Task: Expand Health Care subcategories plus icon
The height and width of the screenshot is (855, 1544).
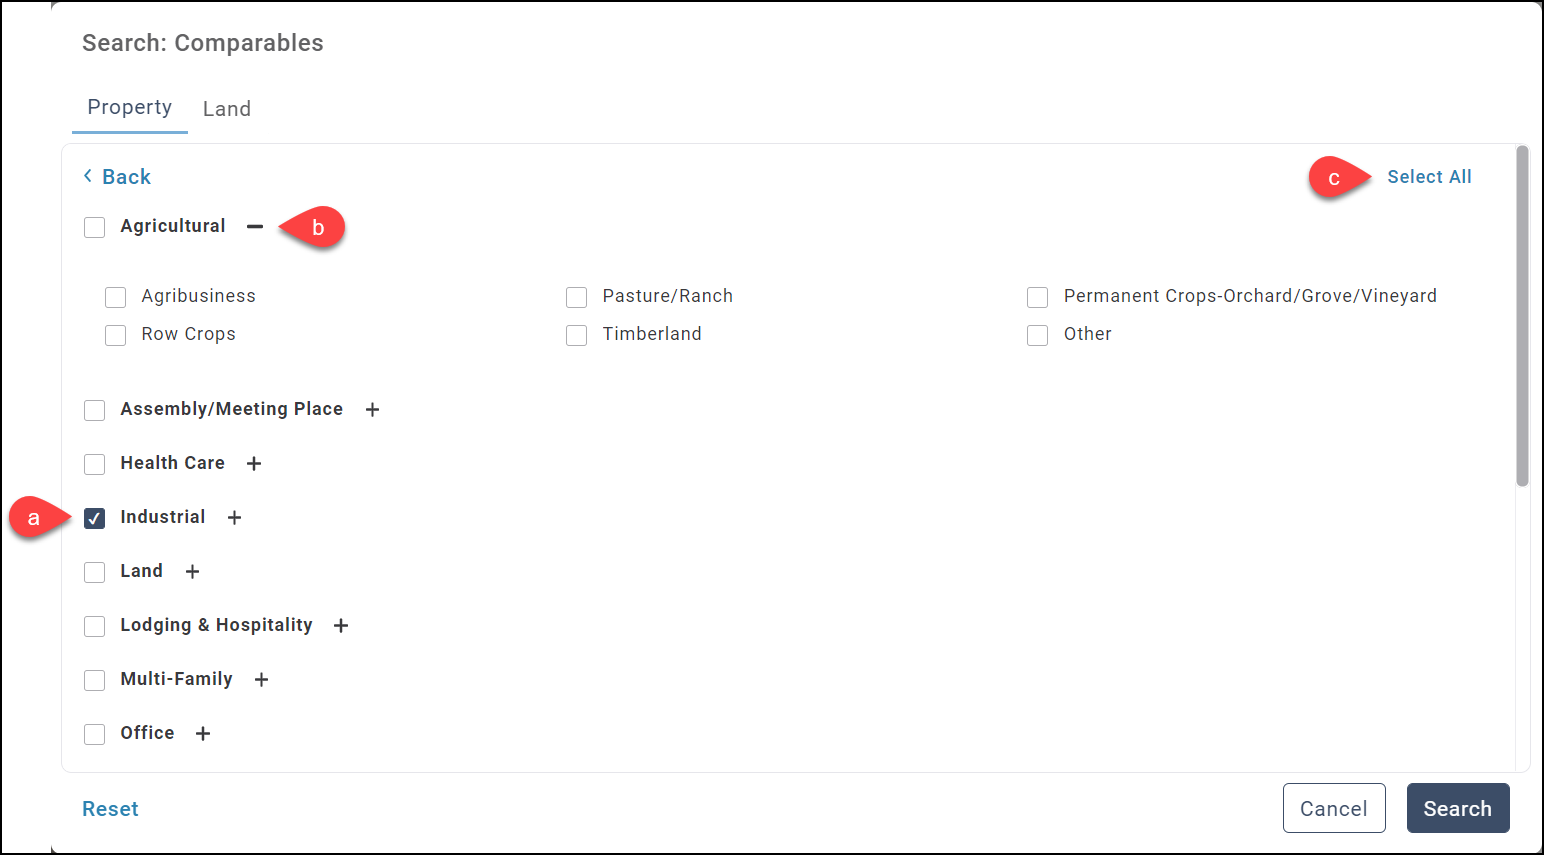Action: point(254,464)
